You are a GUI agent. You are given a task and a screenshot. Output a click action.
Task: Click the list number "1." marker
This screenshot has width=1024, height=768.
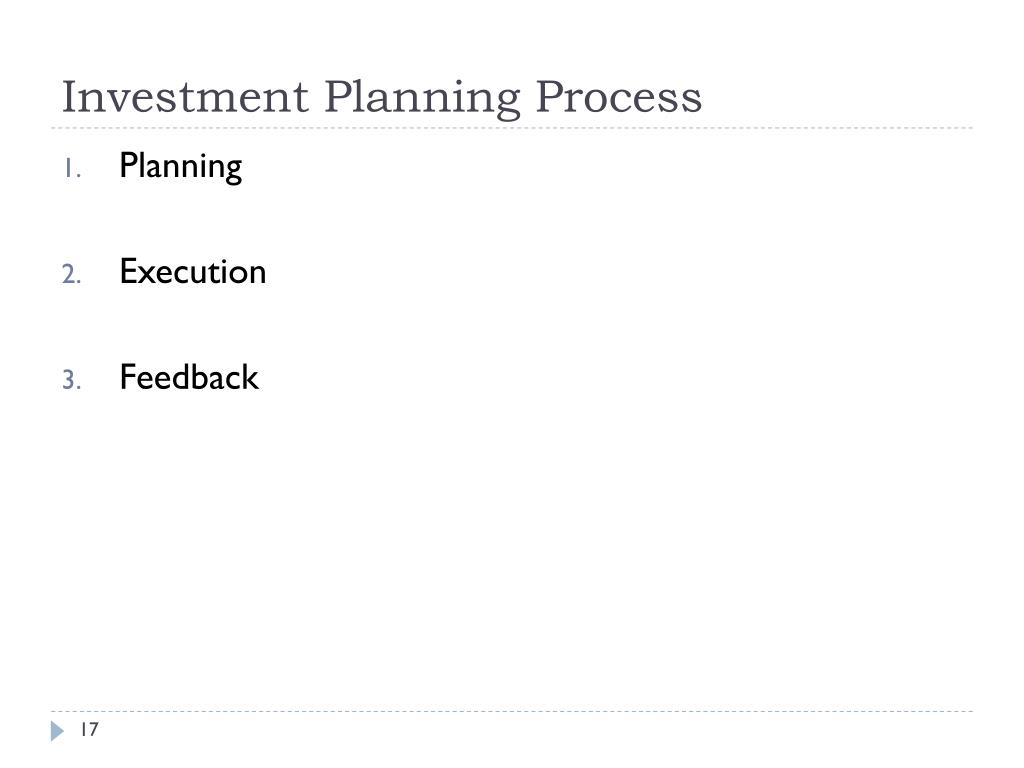(72, 168)
